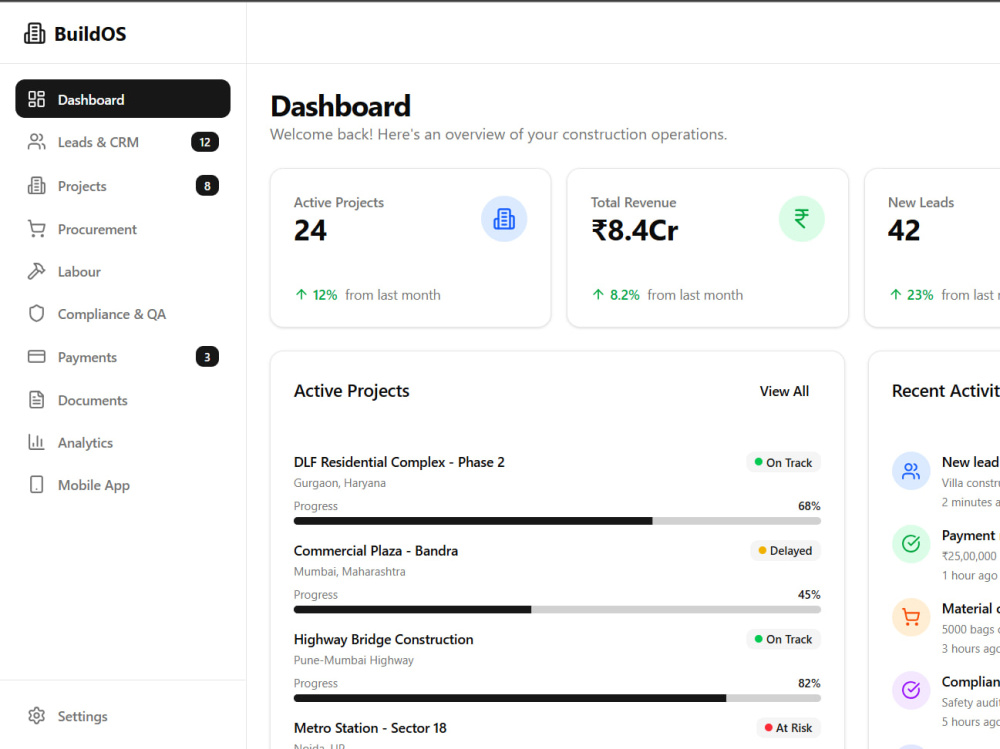This screenshot has width=1000, height=749.
Task: Click the Recent Activity heading
Action: pos(946,391)
